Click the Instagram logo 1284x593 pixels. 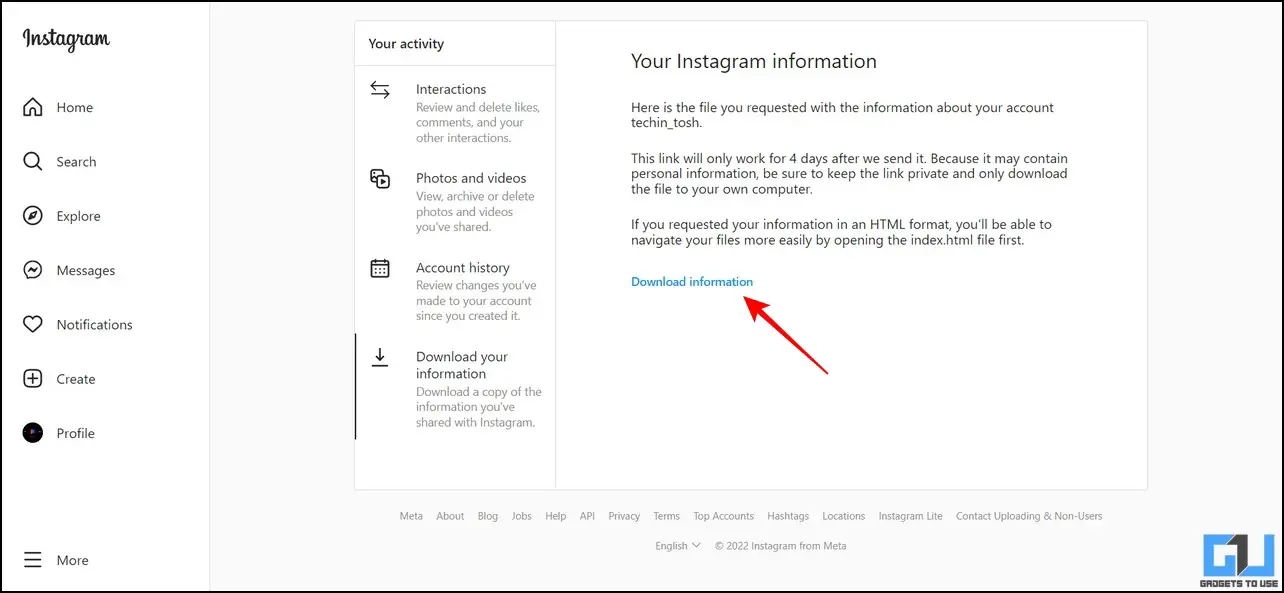pos(66,40)
